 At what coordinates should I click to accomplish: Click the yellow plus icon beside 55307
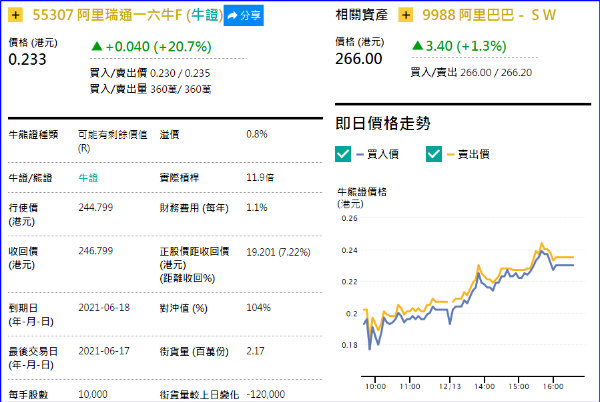point(15,15)
